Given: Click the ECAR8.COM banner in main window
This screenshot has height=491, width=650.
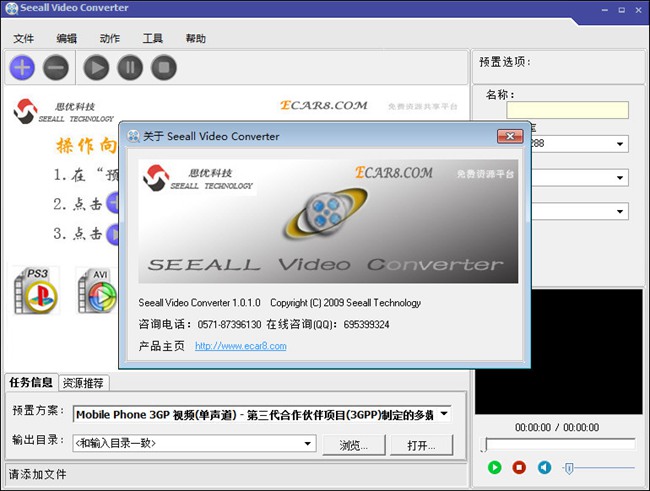Looking at the screenshot, I should click(x=324, y=105).
